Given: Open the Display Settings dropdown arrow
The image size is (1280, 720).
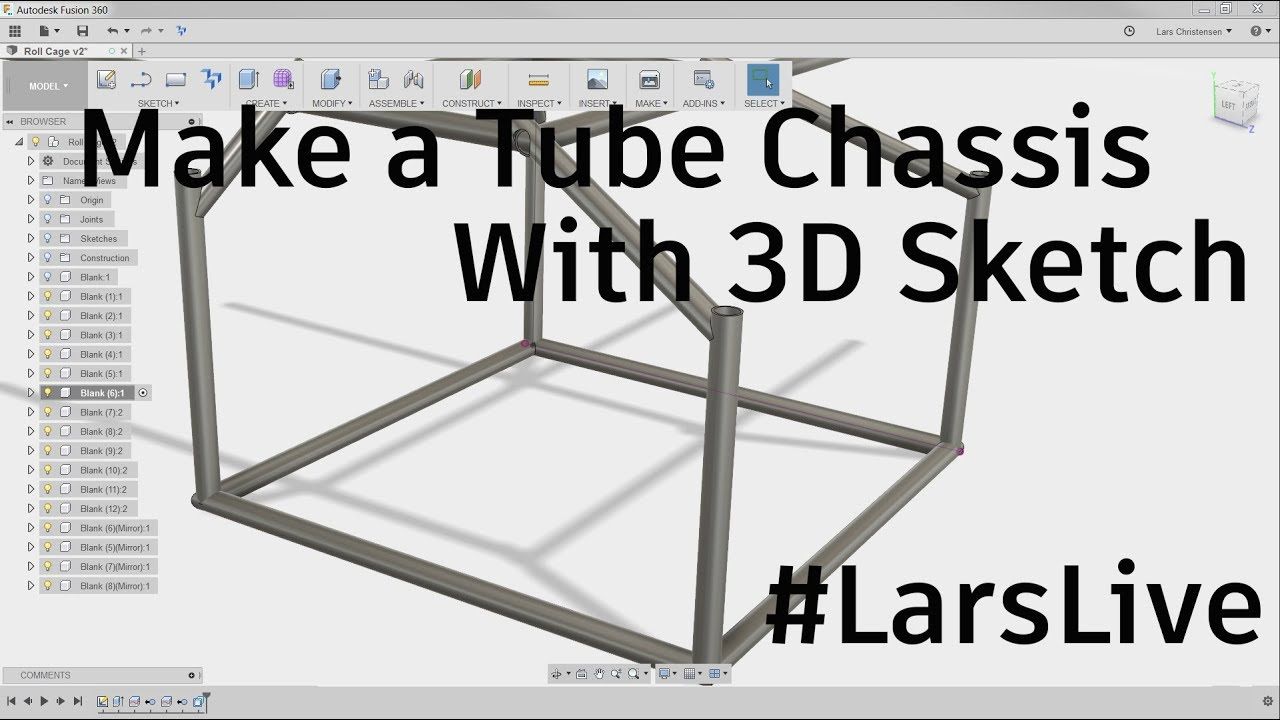Looking at the screenshot, I should click(x=675, y=673).
